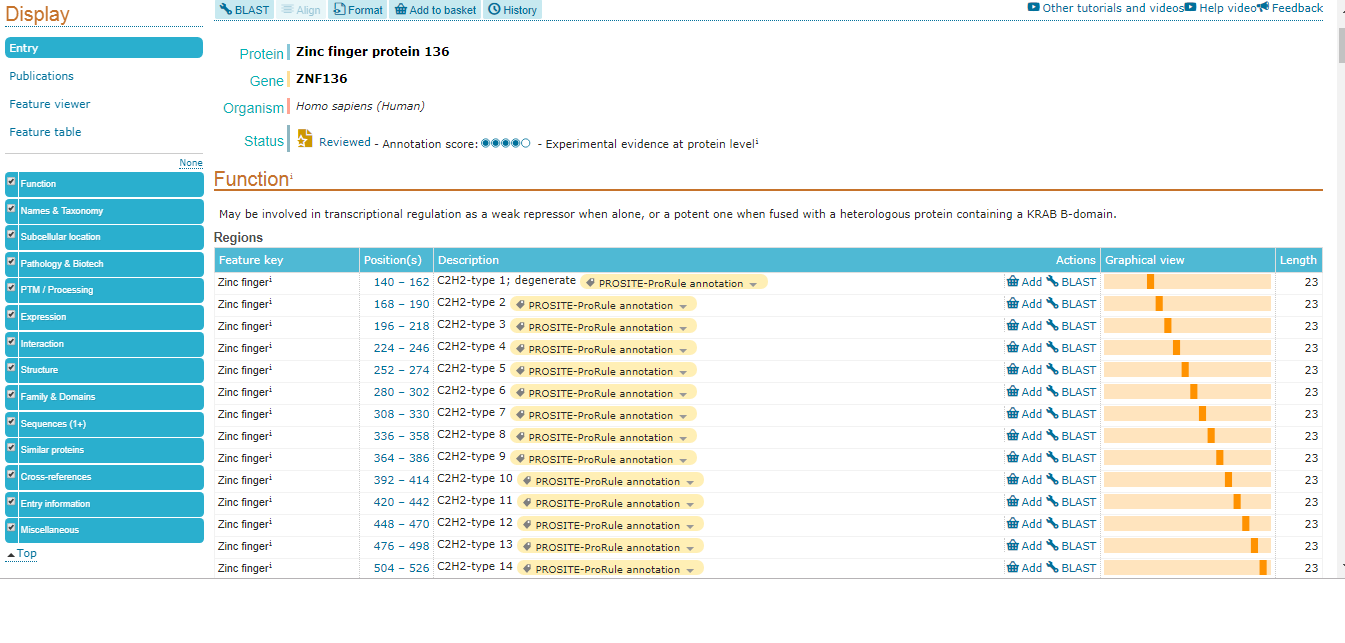
Task: Click the None link above section list
Action: [x=190, y=163]
